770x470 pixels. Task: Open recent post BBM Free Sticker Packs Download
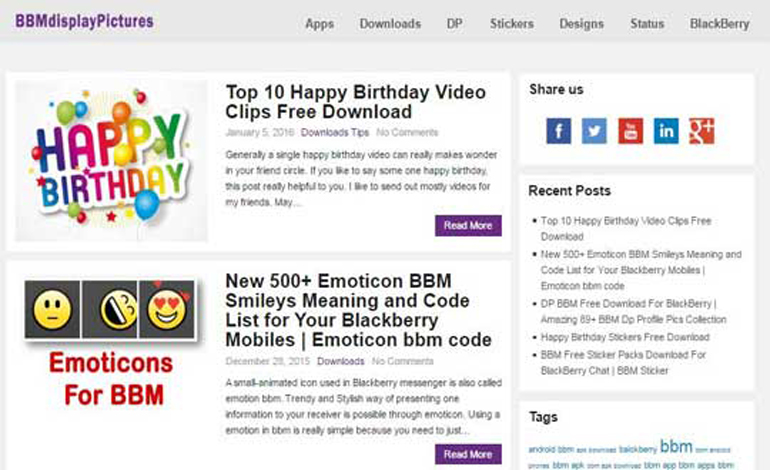tap(623, 362)
